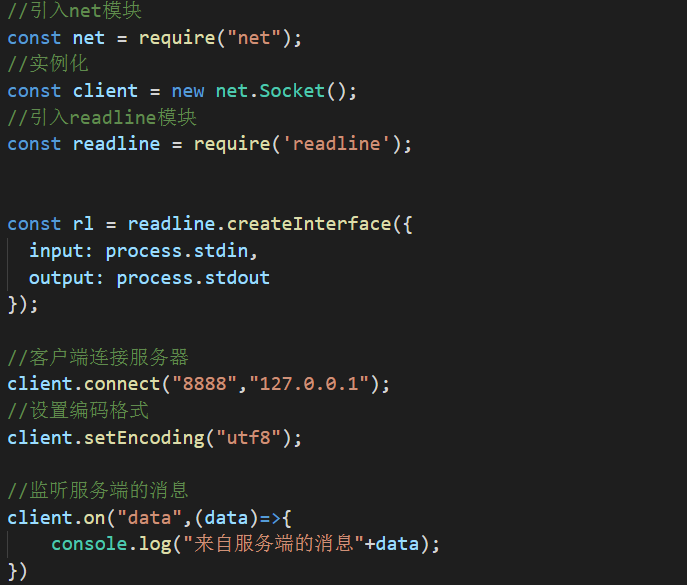Click the 'input:' property key
This screenshot has height=585, width=687.
click(61, 251)
